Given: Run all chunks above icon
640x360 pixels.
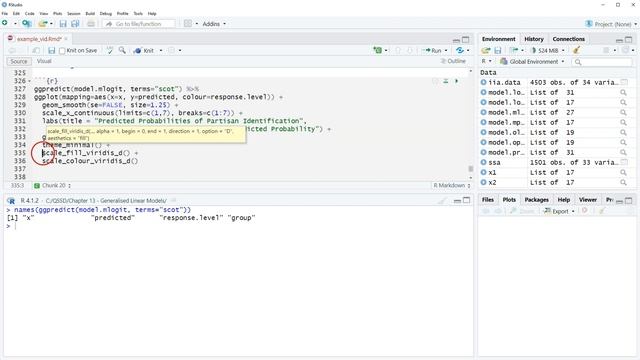Looking at the screenshot, I should point(446,81).
